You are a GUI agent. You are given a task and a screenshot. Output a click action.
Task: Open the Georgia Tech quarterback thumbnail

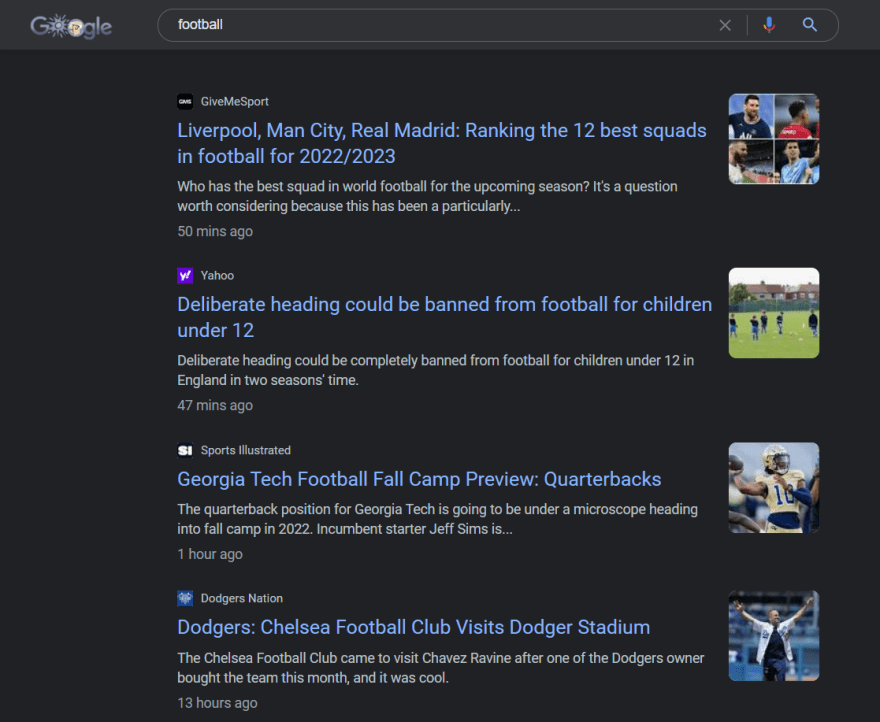click(774, 488)
